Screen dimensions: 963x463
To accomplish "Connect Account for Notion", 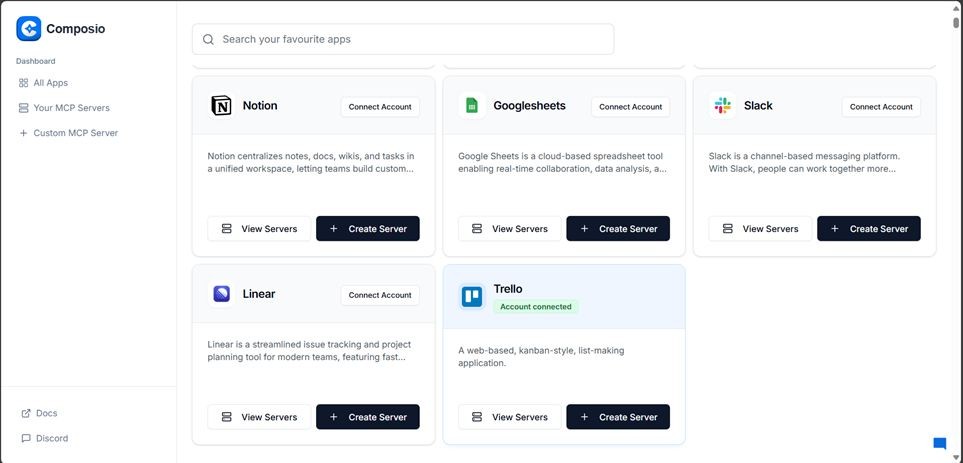I will [x=380, y=107].
